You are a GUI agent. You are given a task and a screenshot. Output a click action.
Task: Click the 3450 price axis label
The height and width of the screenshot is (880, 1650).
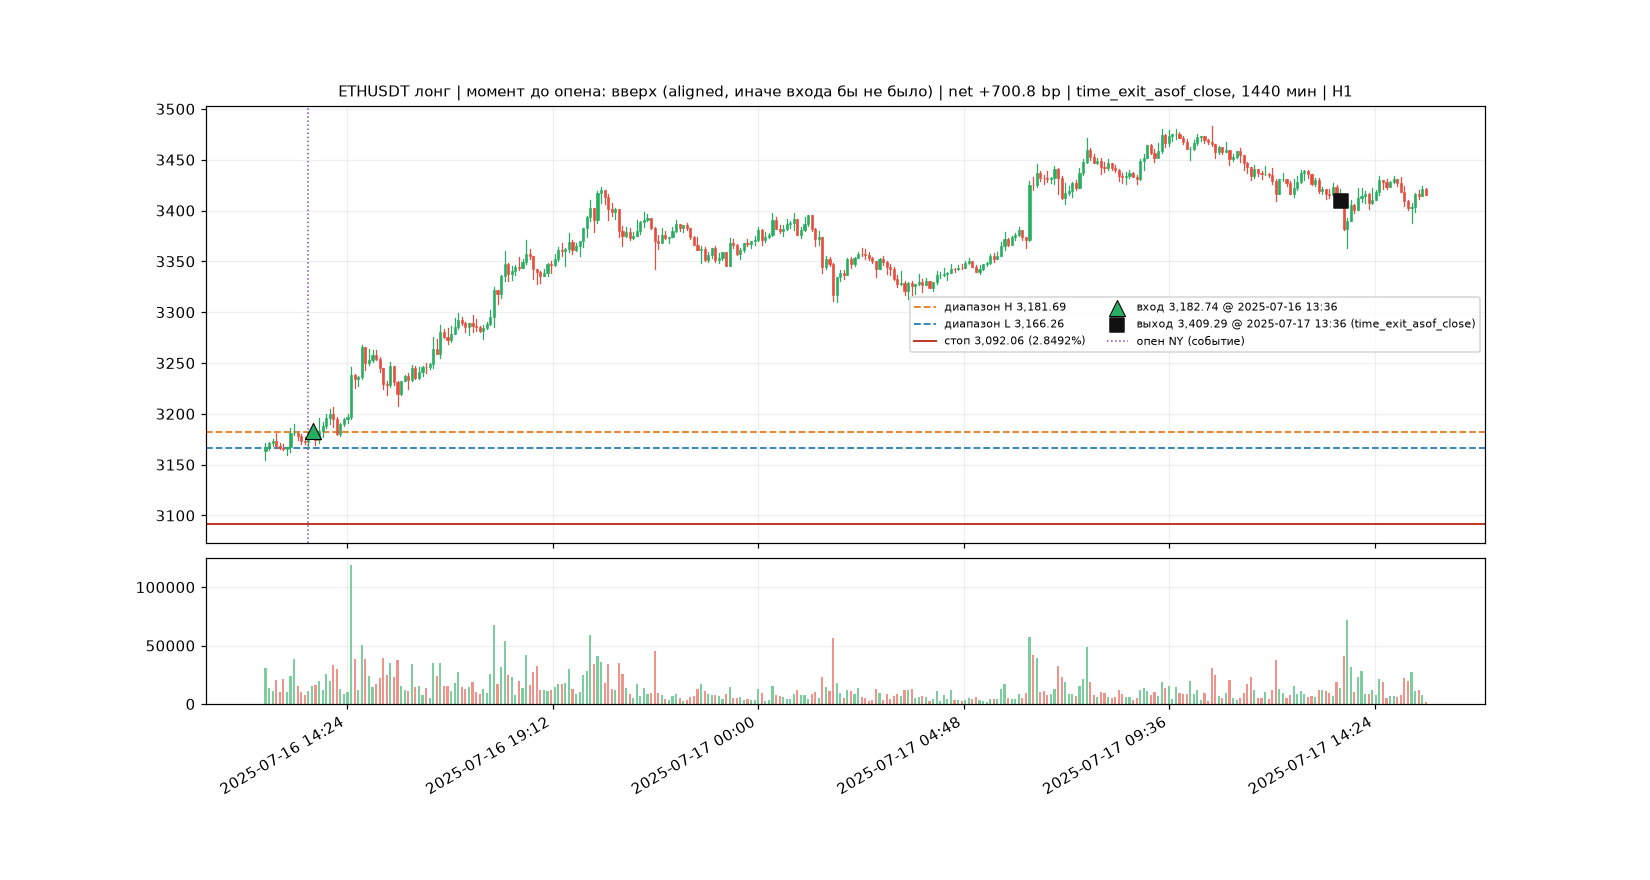point(176,161)
